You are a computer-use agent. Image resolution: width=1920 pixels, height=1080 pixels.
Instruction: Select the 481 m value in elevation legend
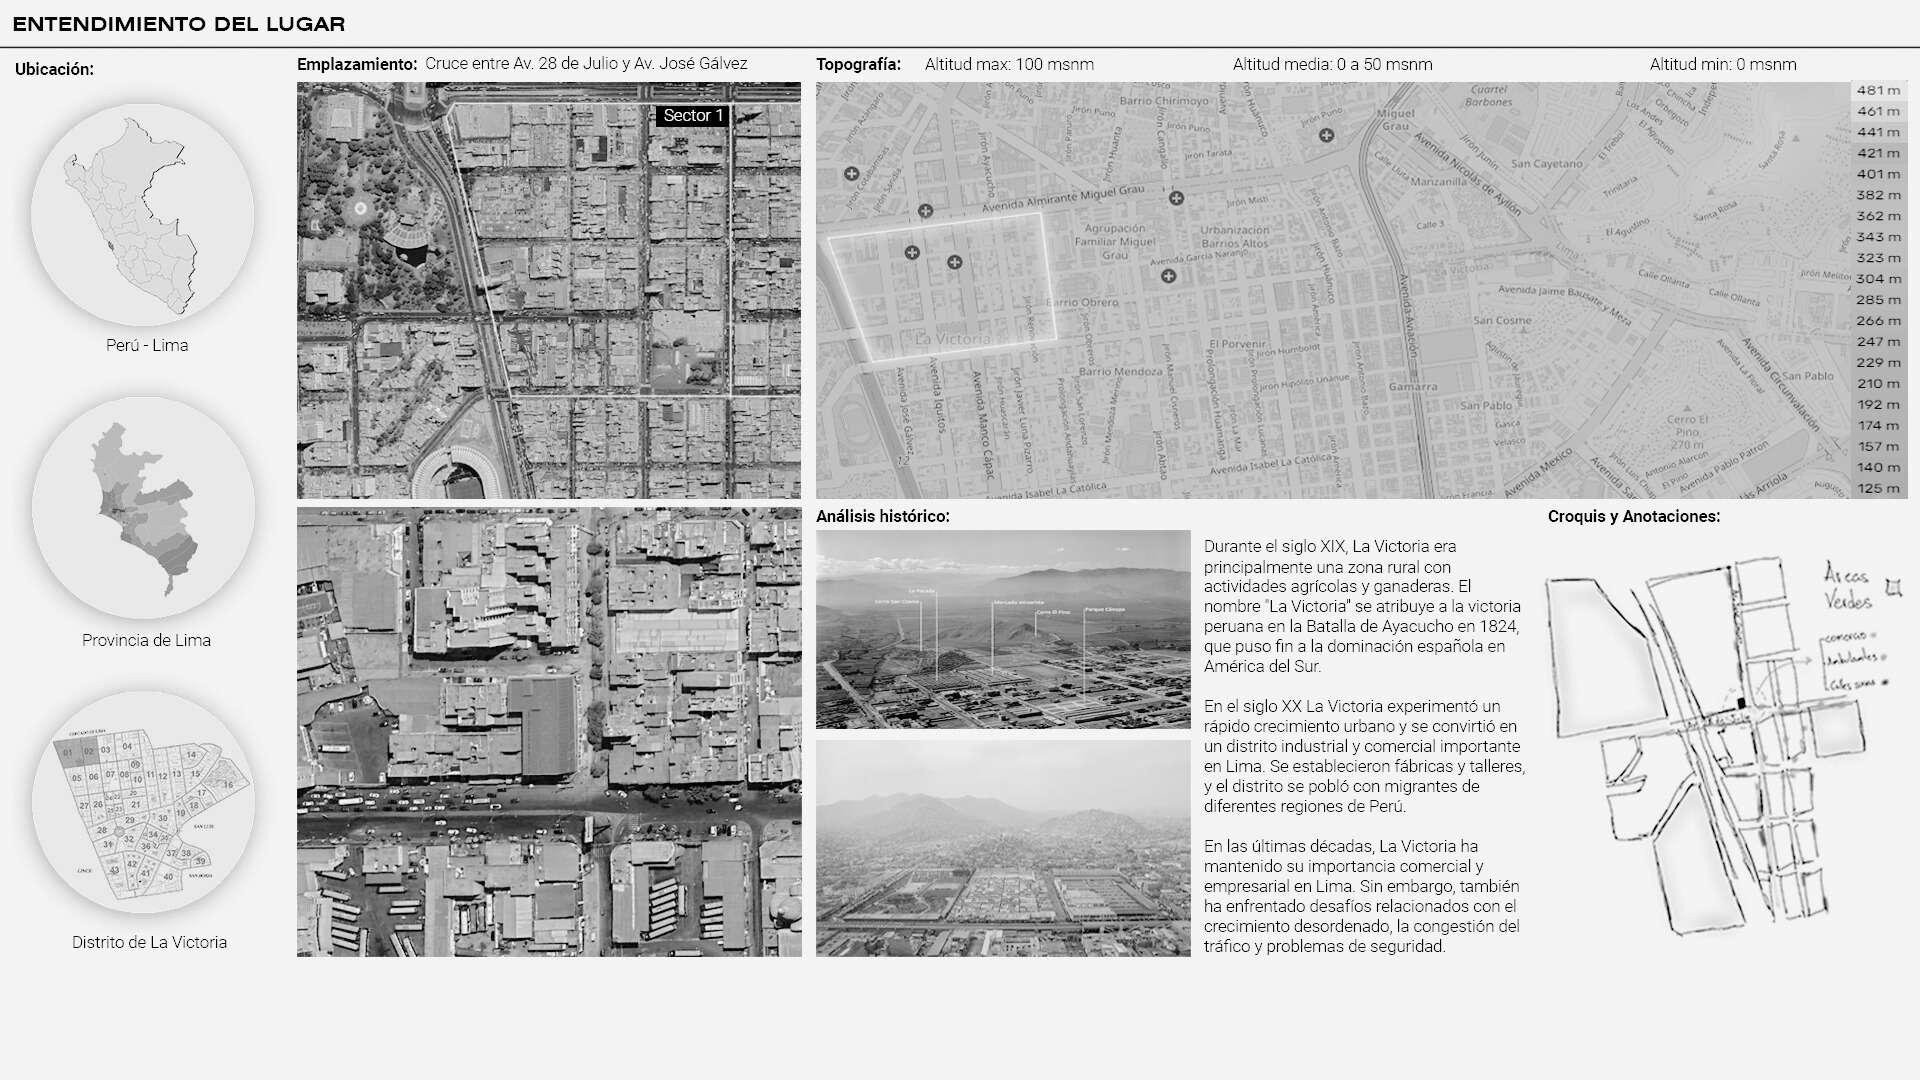(1877, 90)
